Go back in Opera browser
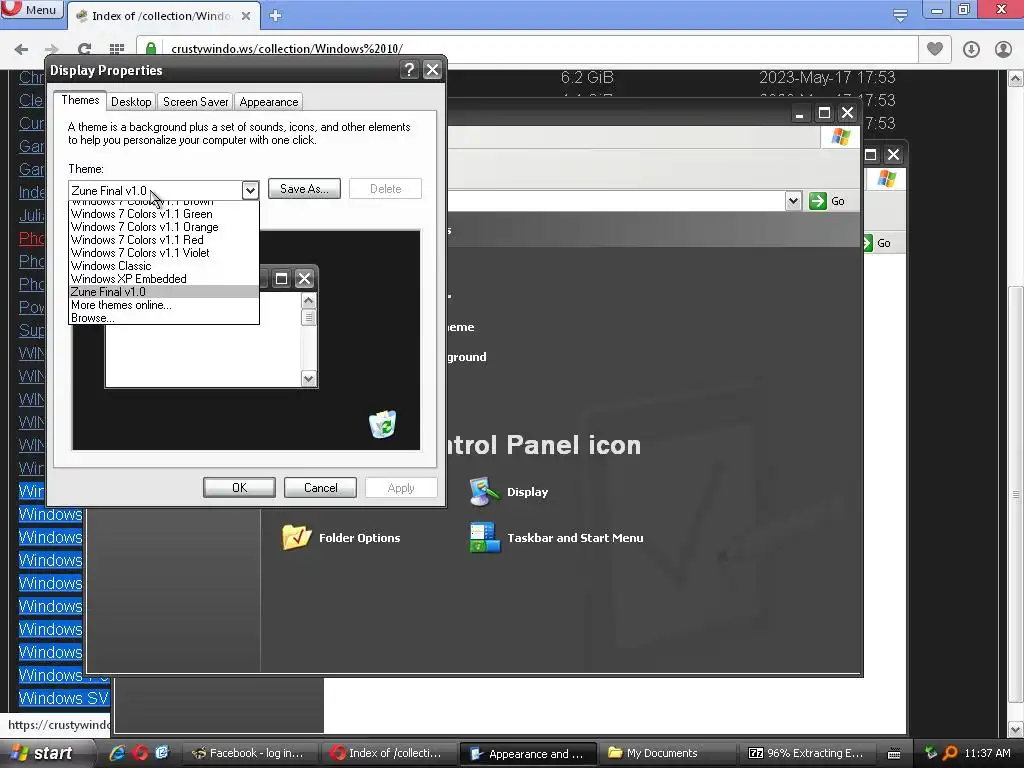Screen dimensions: 1024x768 pyautogui.click(x=21, y=49)
